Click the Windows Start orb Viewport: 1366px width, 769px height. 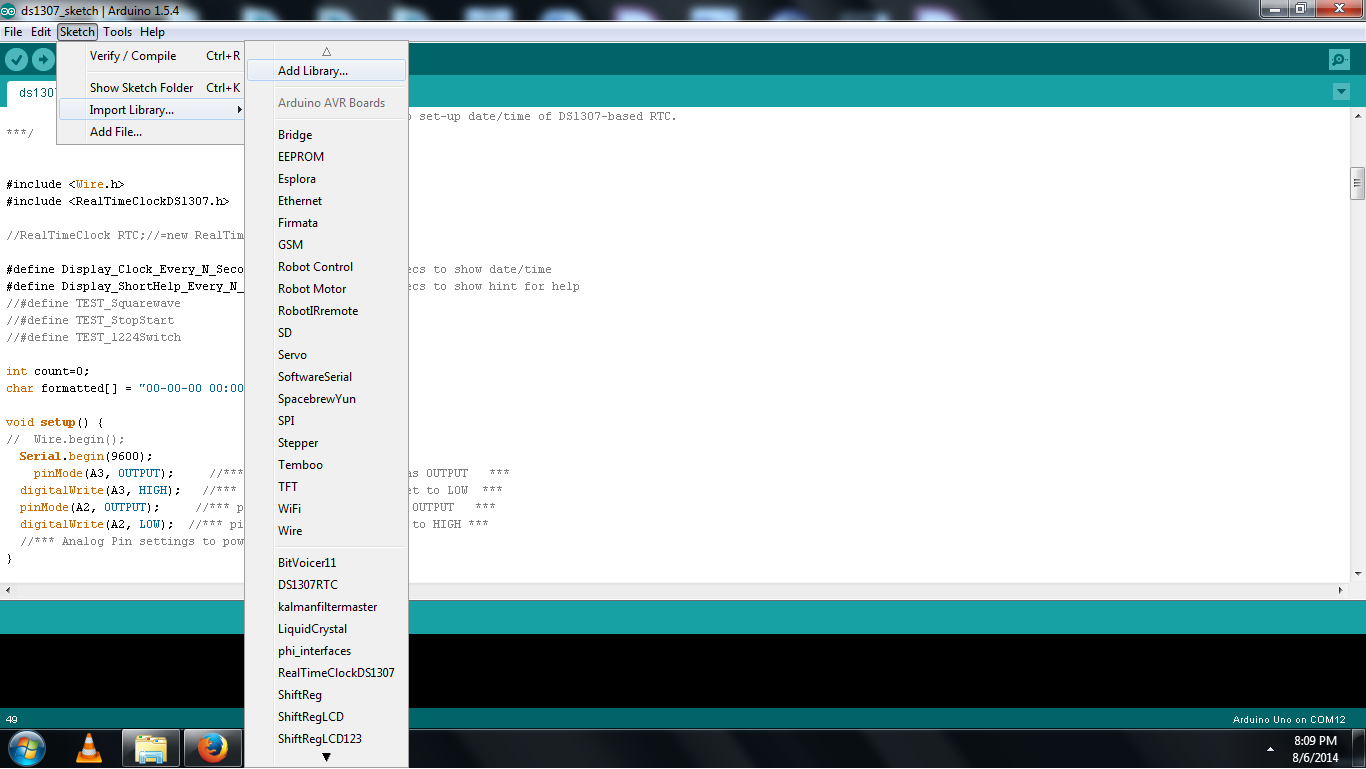(x=26, y=747)
